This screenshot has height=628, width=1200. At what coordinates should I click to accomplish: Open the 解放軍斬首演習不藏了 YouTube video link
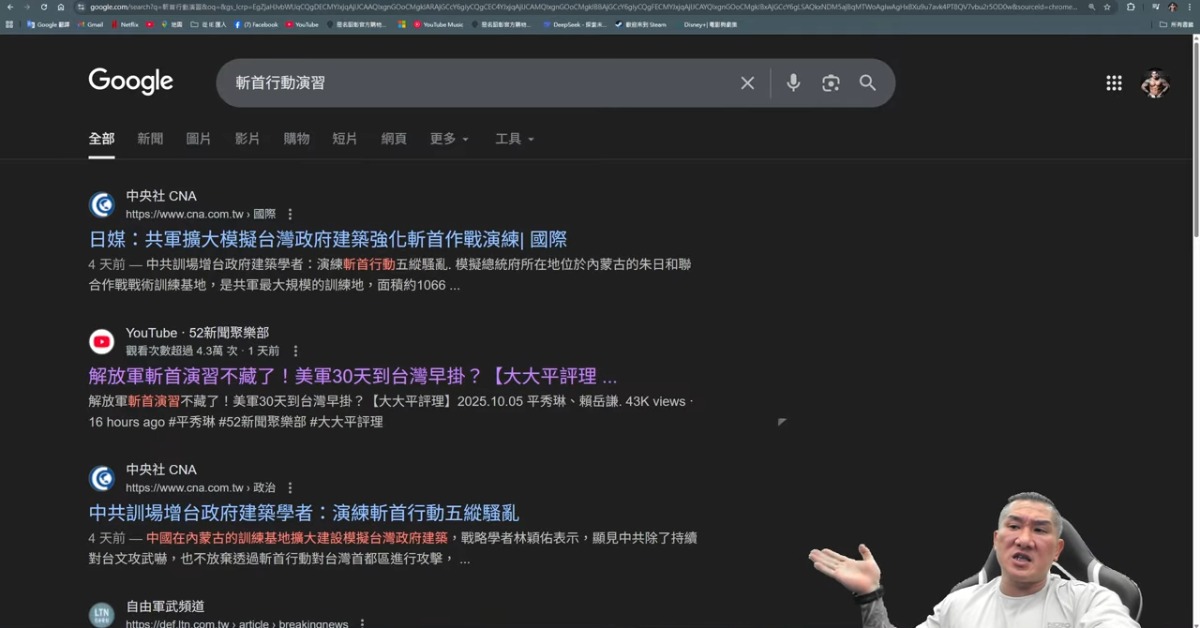point(352,376)
